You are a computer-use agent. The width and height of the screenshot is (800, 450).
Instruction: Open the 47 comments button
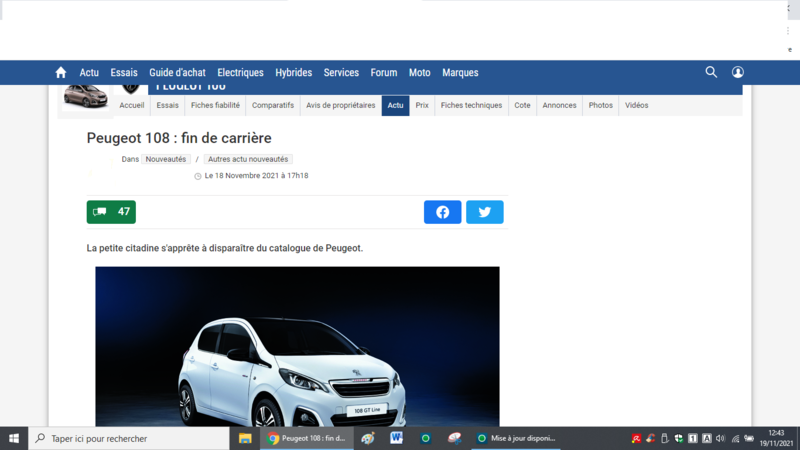click(x=111, y=212)
